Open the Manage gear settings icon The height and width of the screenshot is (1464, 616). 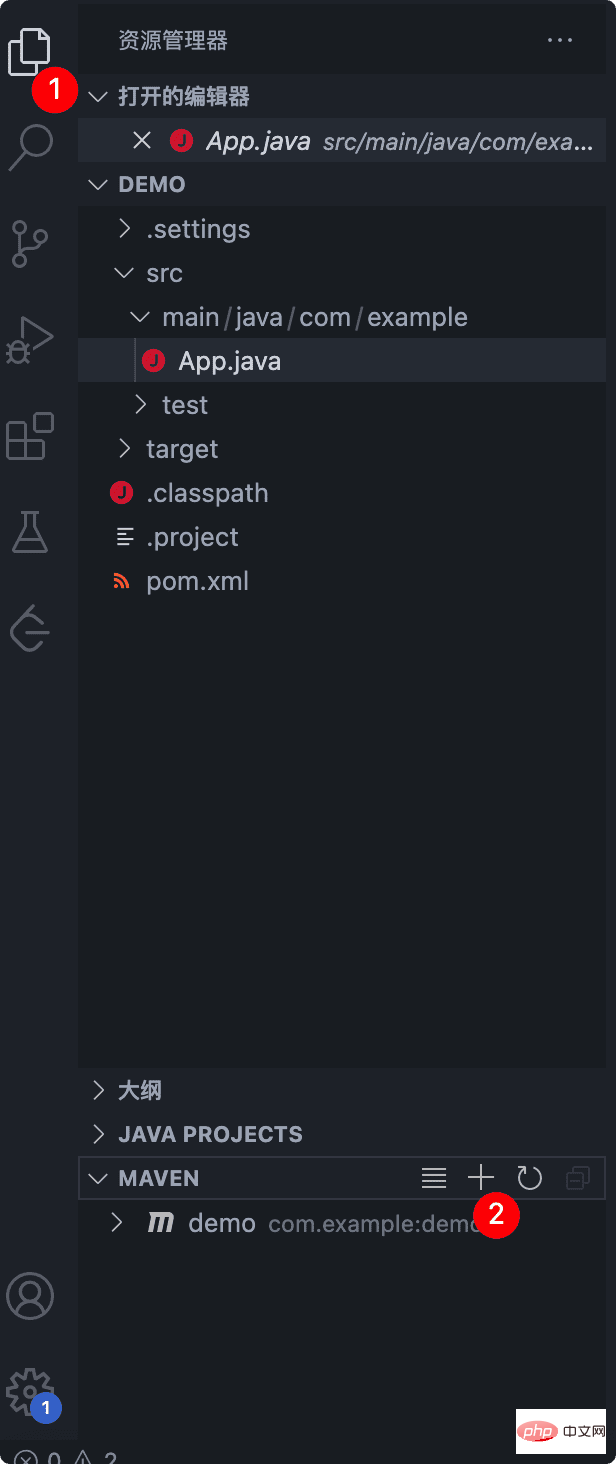click(x=28, y=1392)
